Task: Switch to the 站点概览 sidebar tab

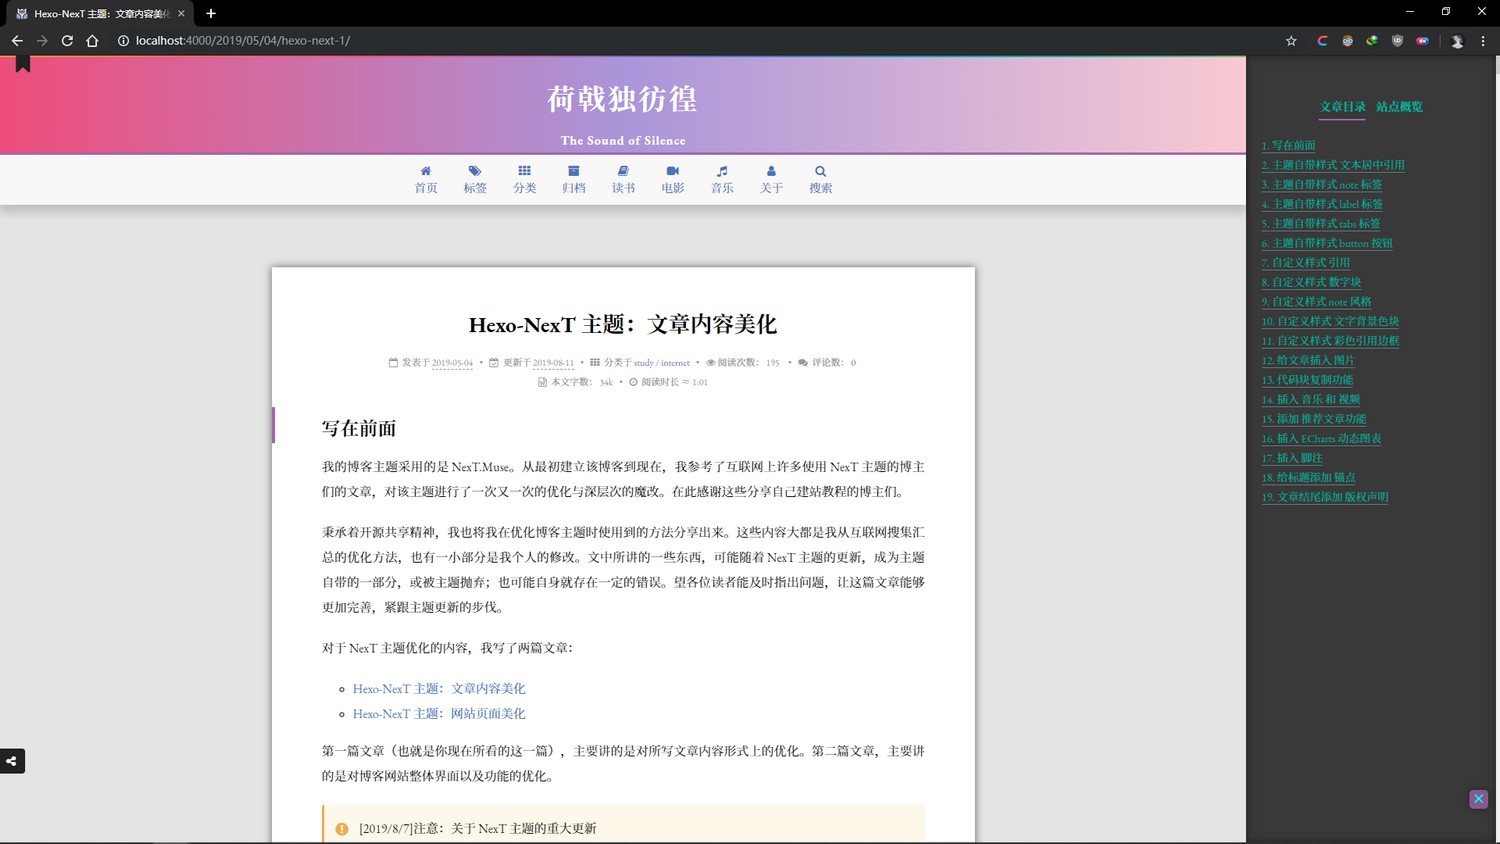Action: click(x=1399, y=107)
